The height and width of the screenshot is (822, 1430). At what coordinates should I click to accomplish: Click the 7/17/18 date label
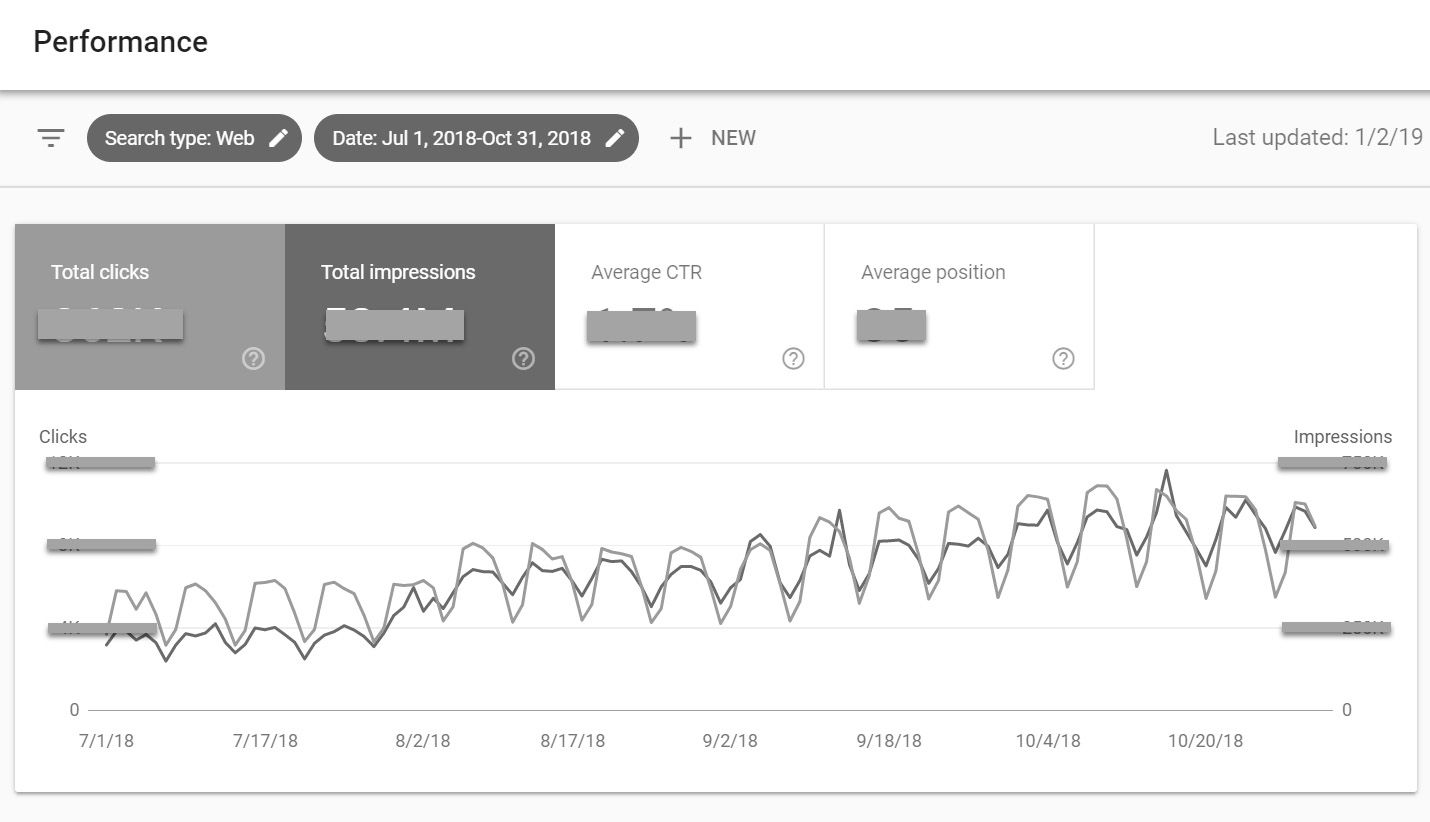coord(265,741)
